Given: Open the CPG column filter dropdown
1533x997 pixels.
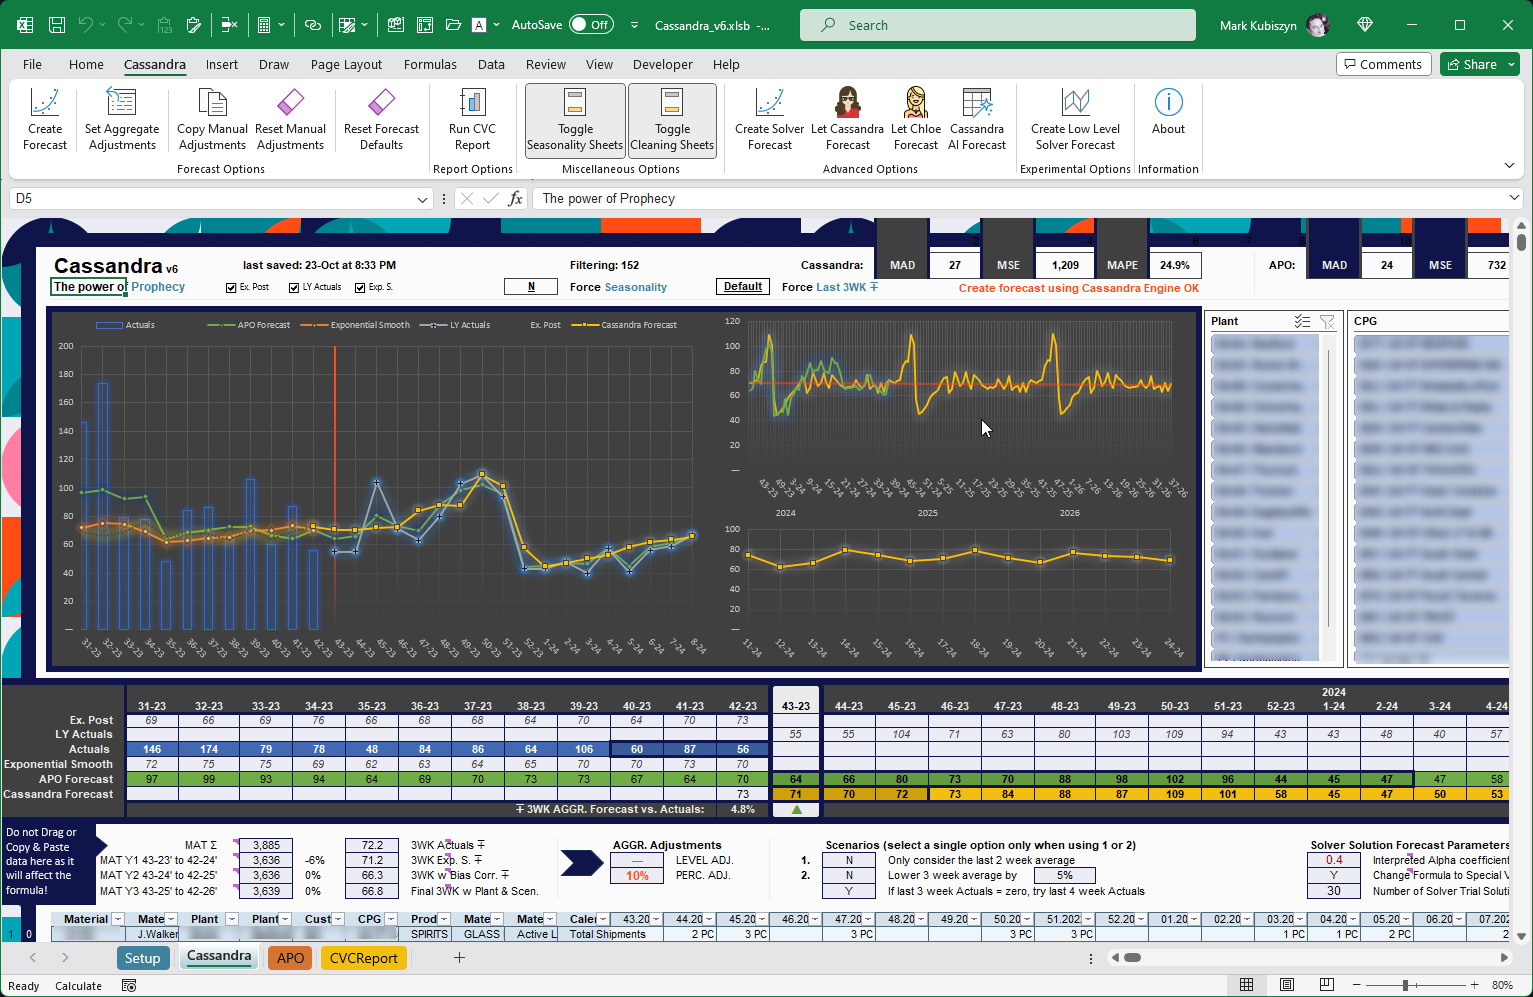Looking at the screenshot, I should 392,919.
